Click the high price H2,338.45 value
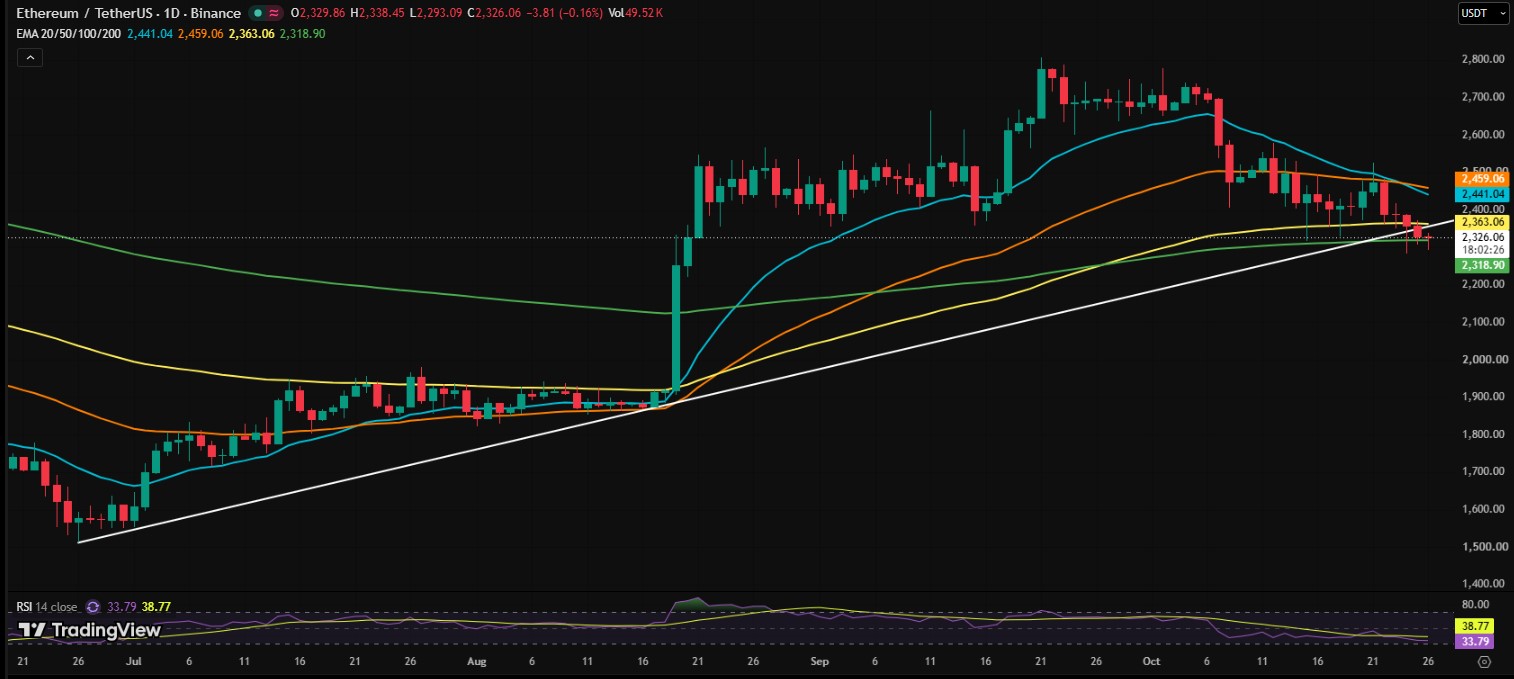The image size is (1514, 679). tap(376, 13)
